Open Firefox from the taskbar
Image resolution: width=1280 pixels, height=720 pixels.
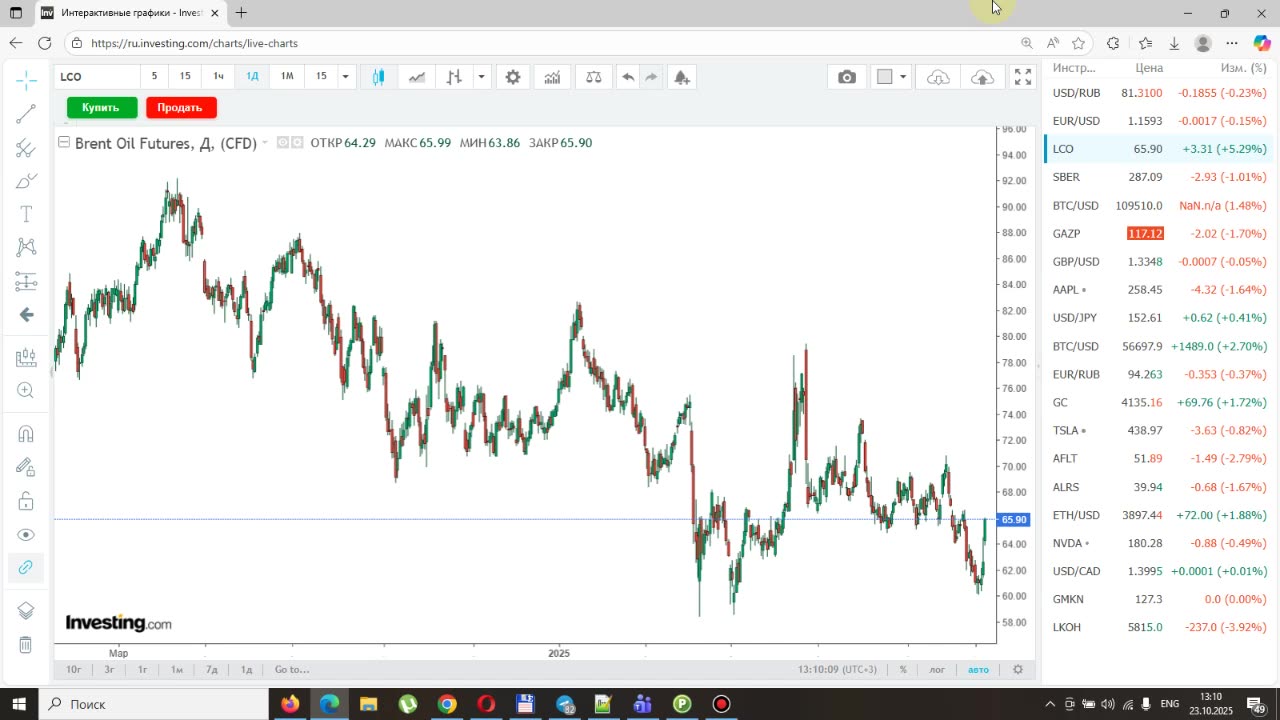point(290,704)
